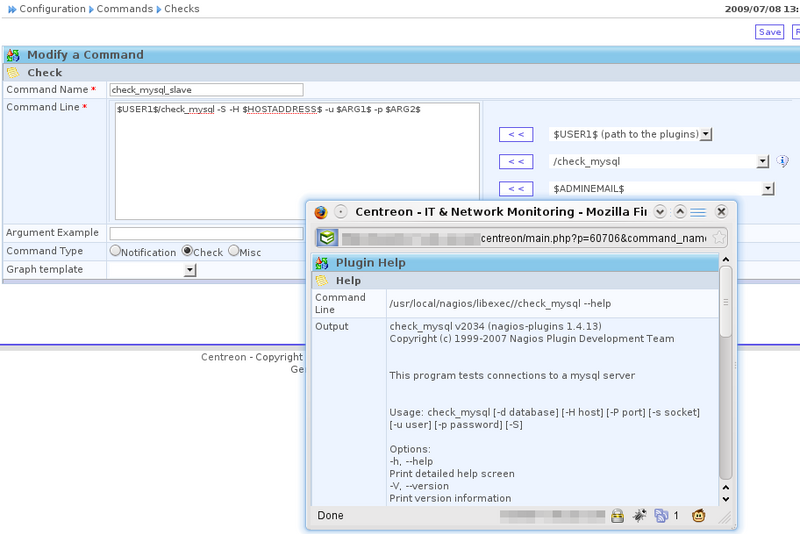800x534 pixels.
Task: Open Configuration in the breadcrumb
Action: 52,9
